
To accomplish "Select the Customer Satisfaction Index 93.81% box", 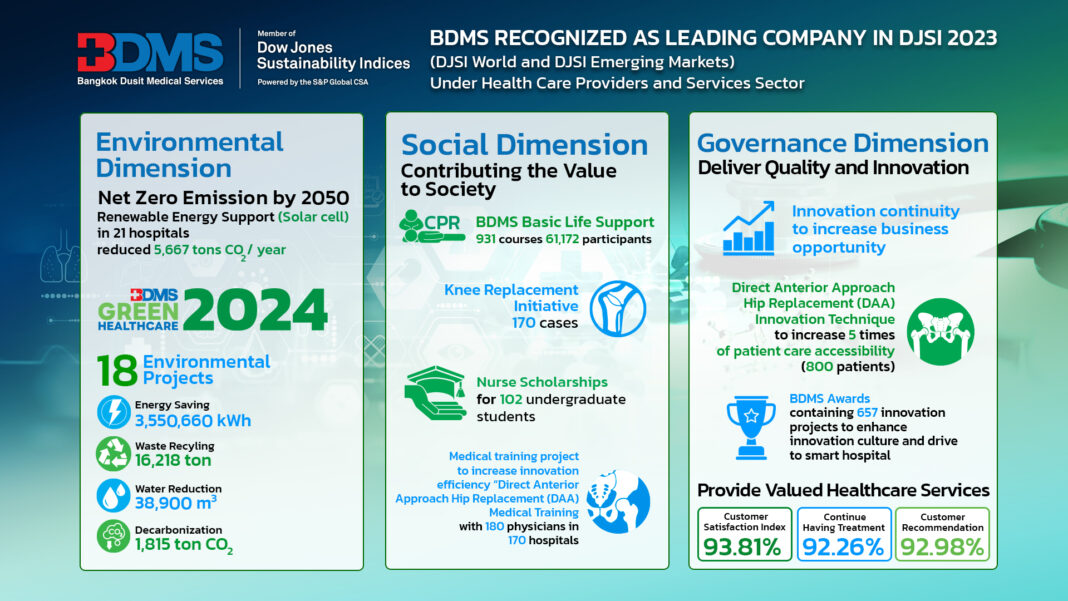I will click(x=745, y=533).
